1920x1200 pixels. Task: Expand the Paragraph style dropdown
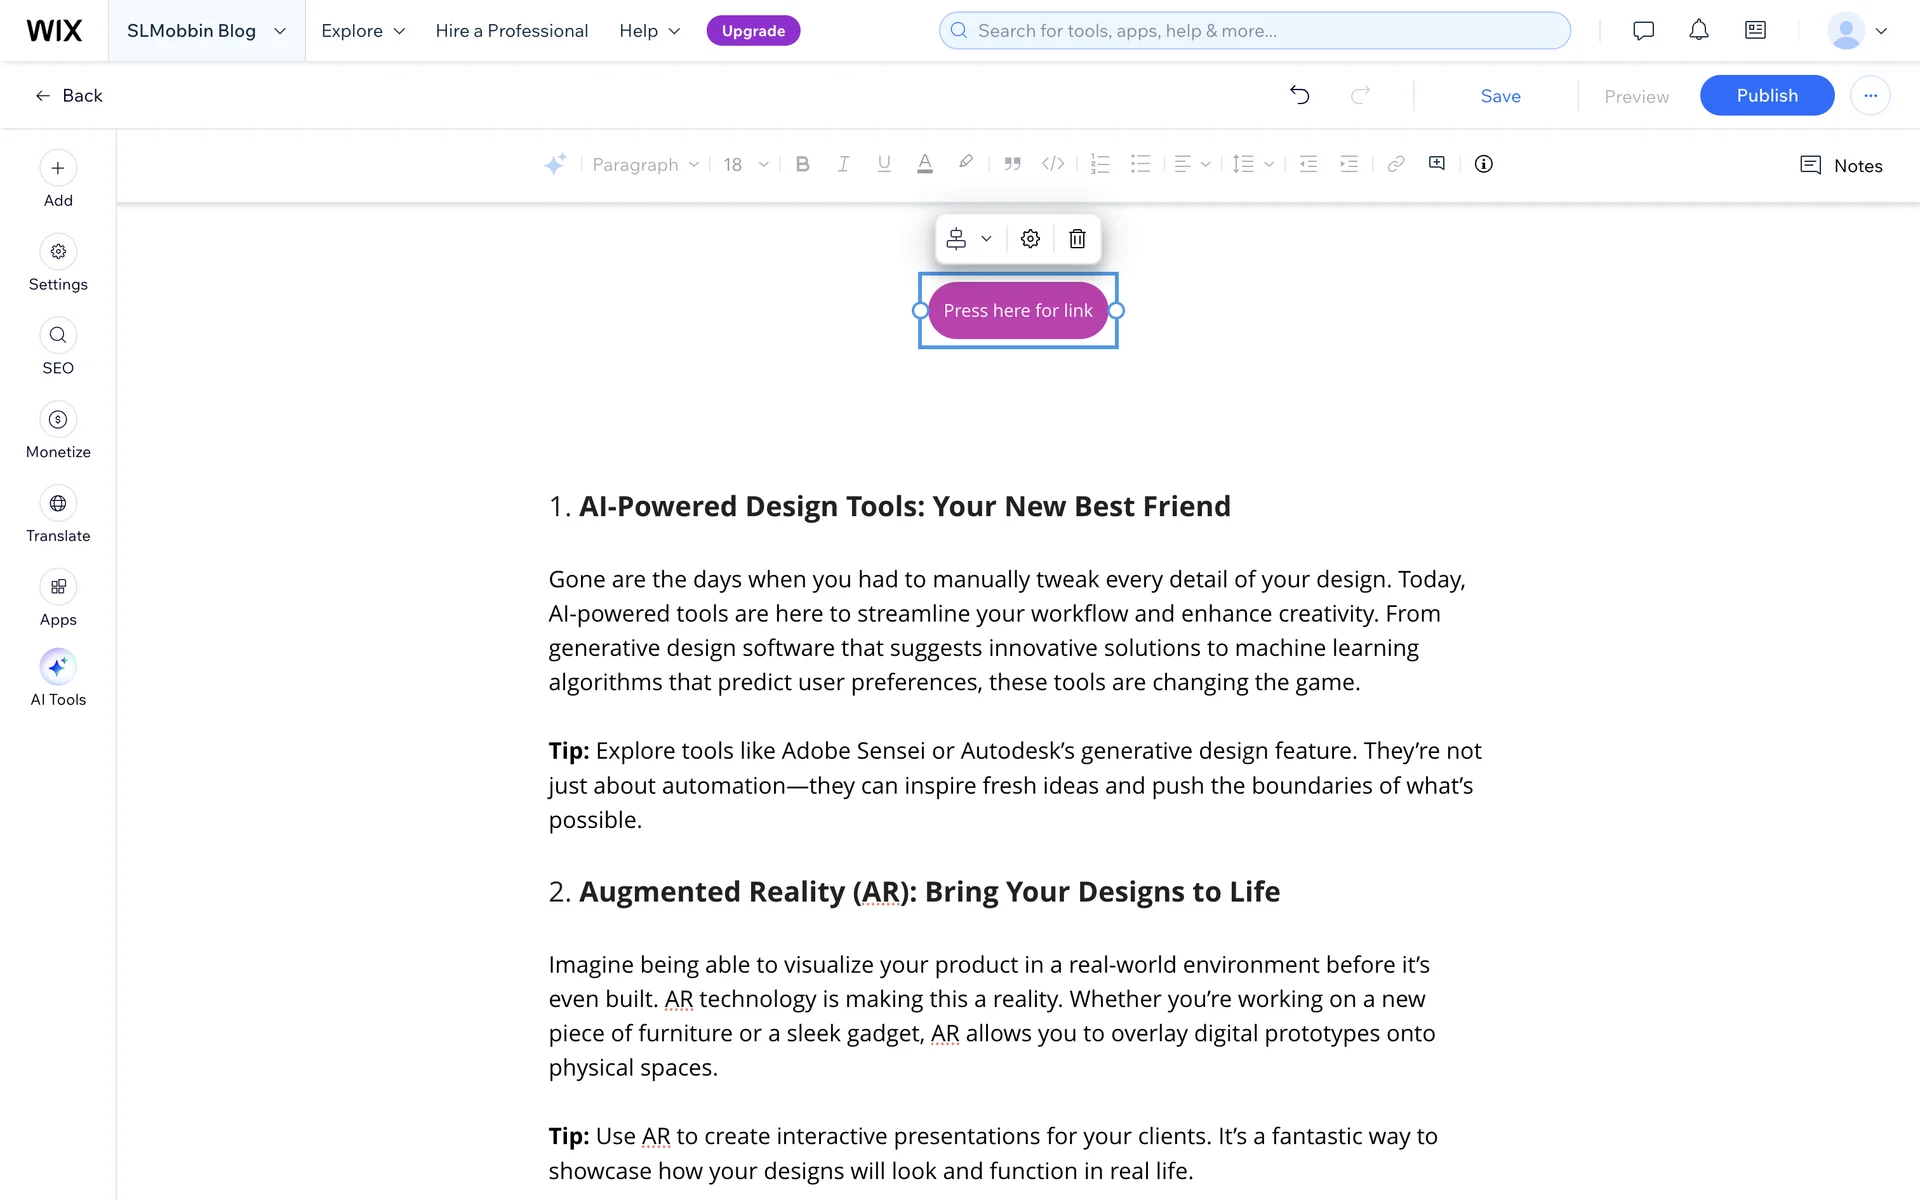click(x=645, y=164)
